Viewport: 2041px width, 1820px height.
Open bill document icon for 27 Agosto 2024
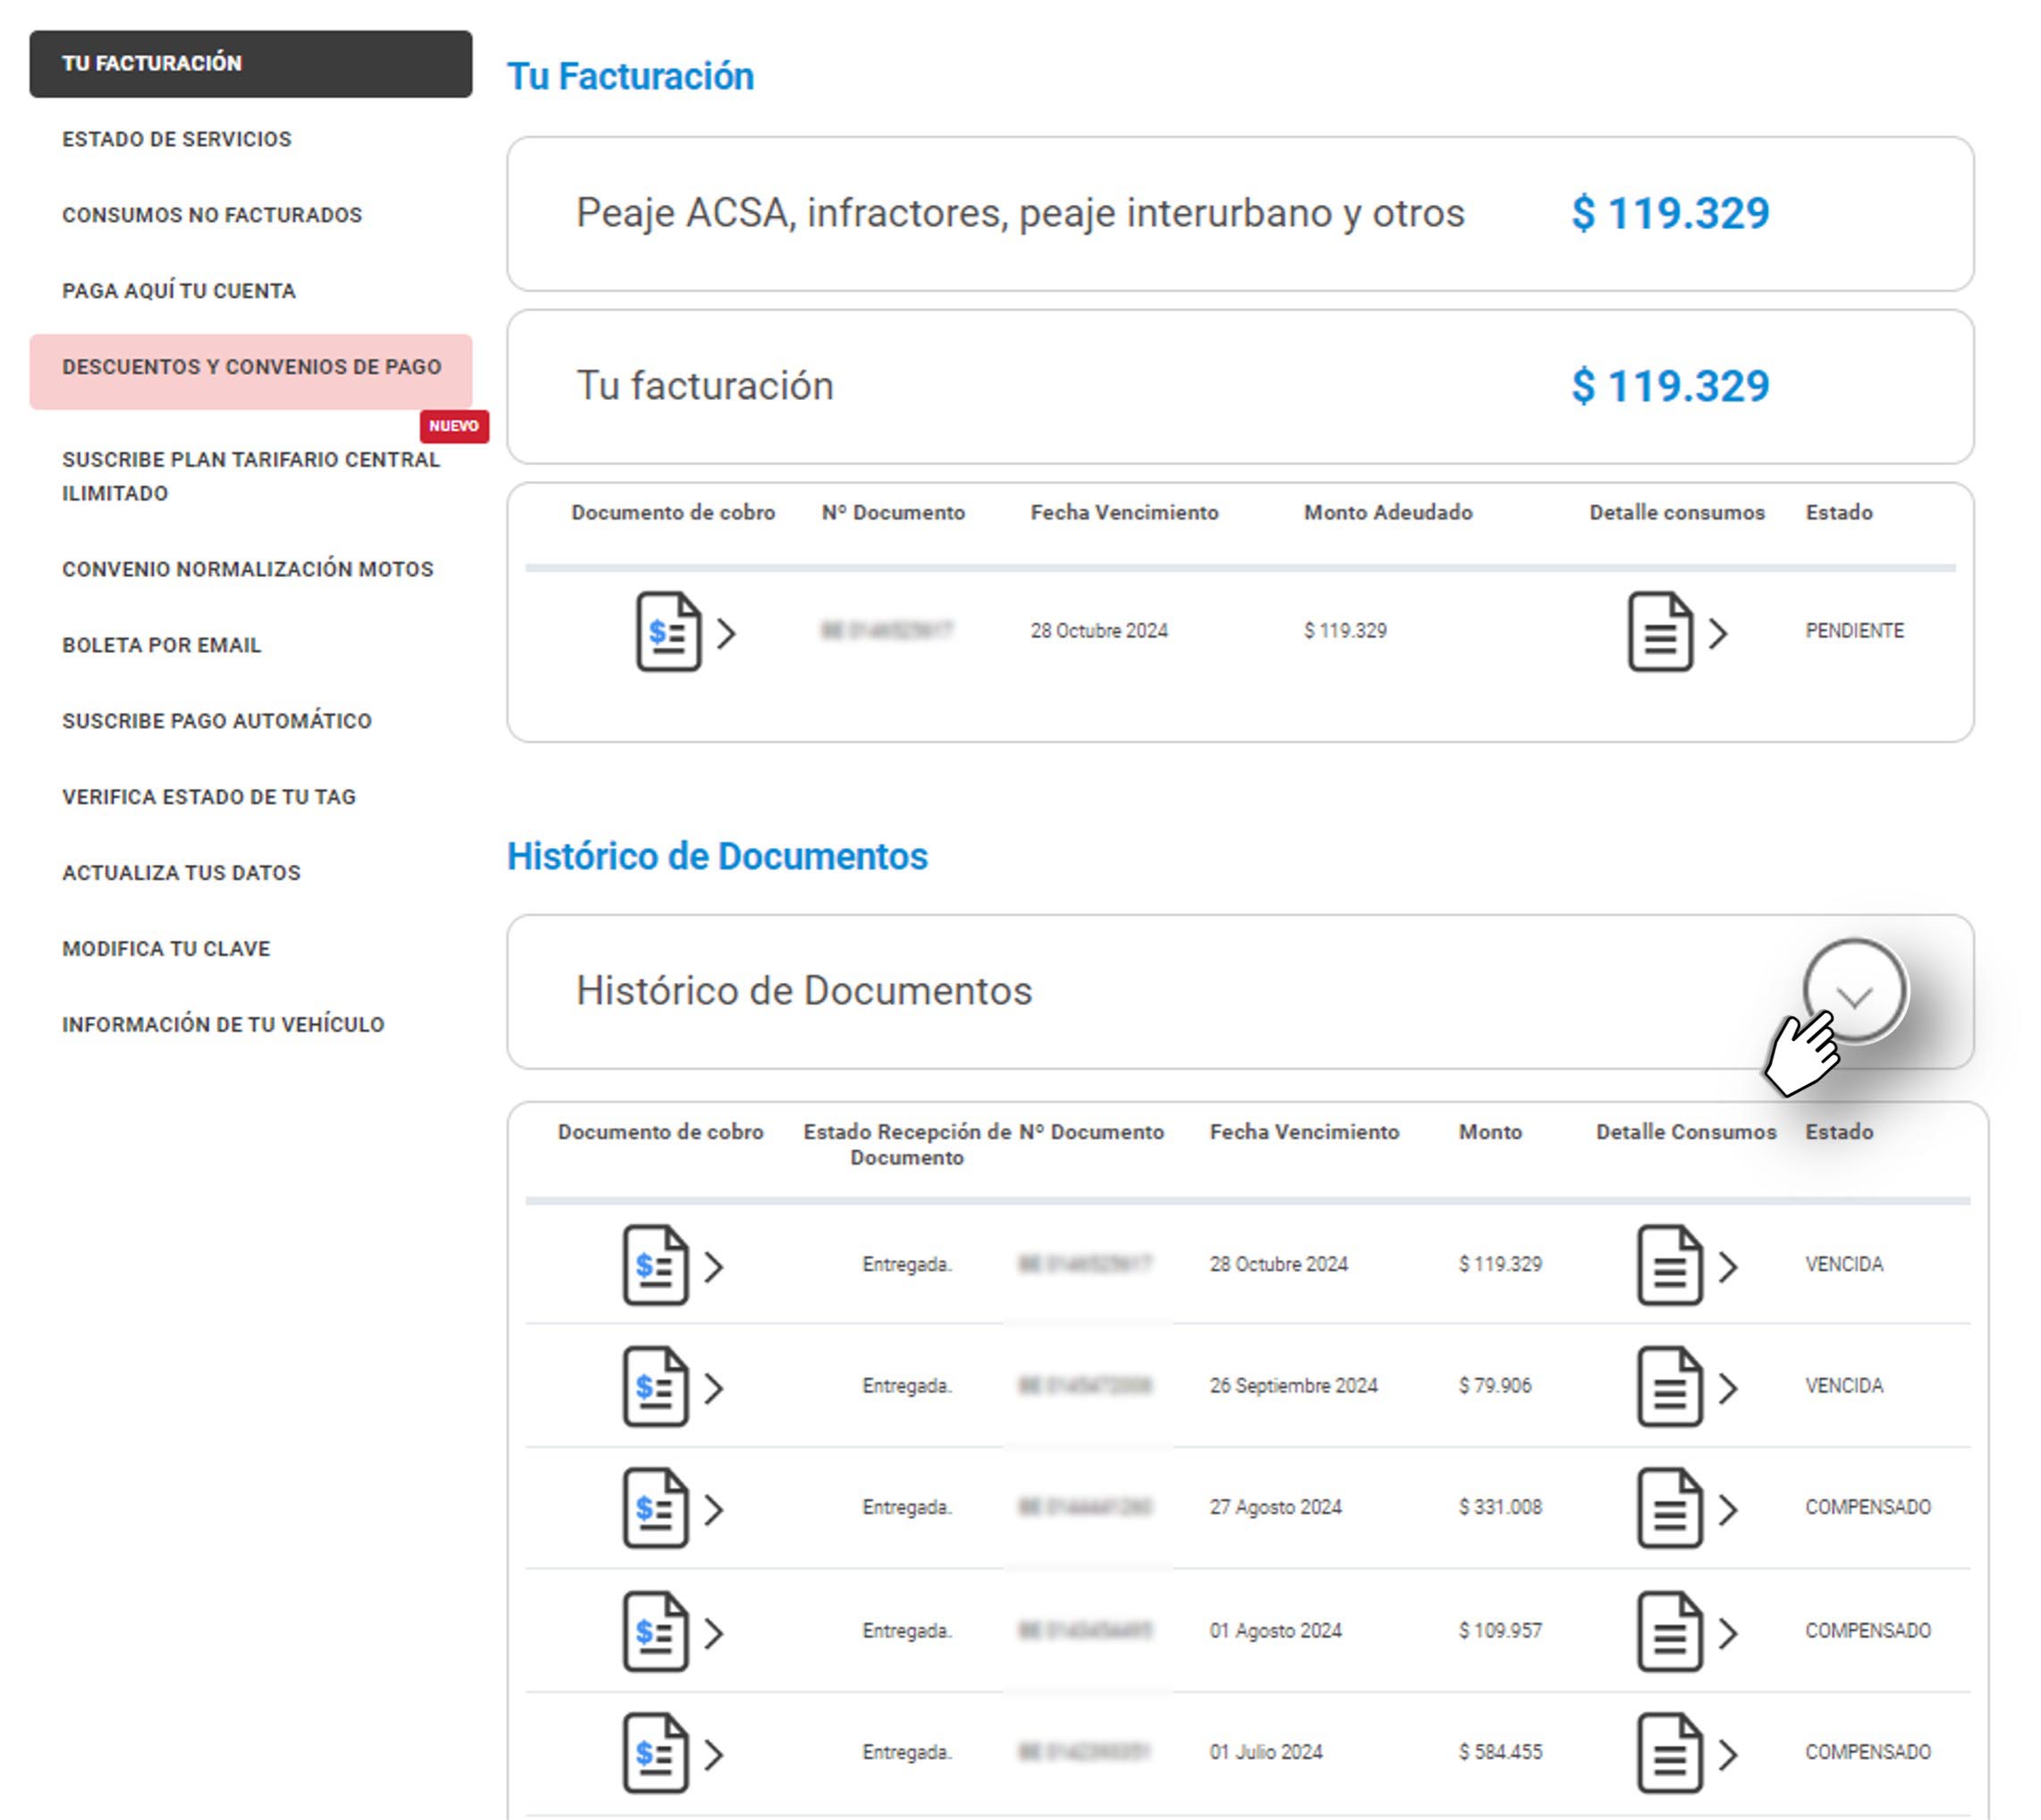click(x=656, y=1508)
